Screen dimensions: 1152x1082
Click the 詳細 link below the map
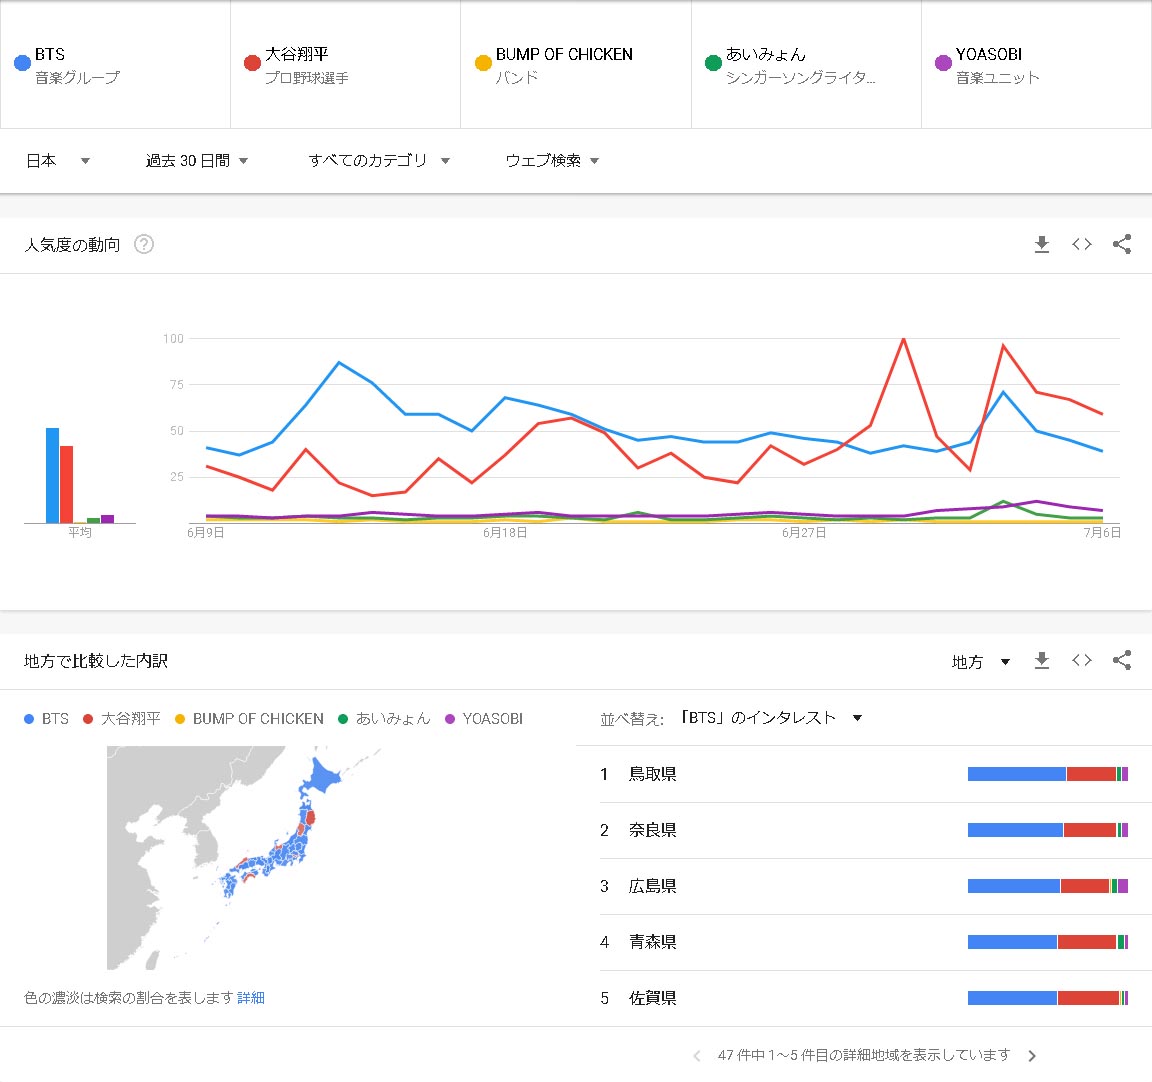[251, 998]
